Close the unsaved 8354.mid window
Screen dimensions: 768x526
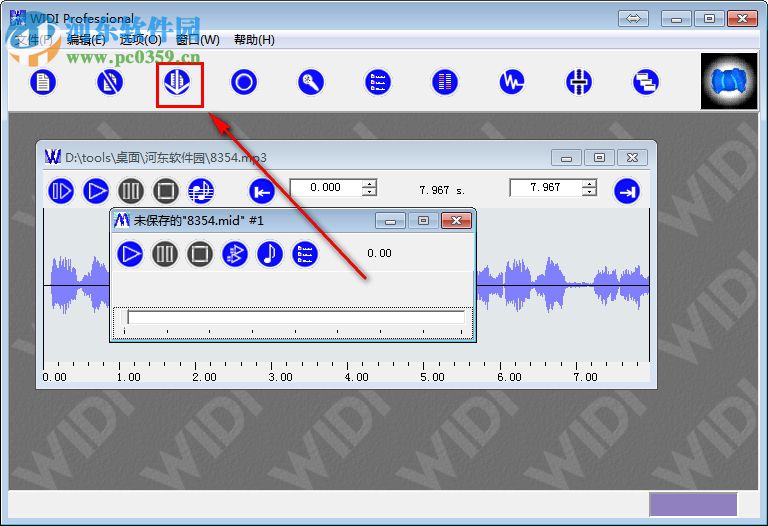(456, 221)
